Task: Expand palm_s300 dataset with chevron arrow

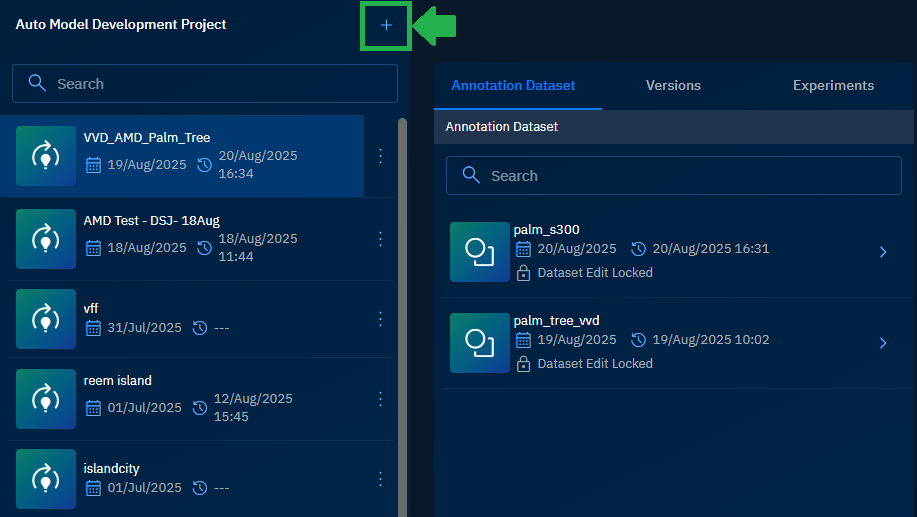Action: click(882, 252)
